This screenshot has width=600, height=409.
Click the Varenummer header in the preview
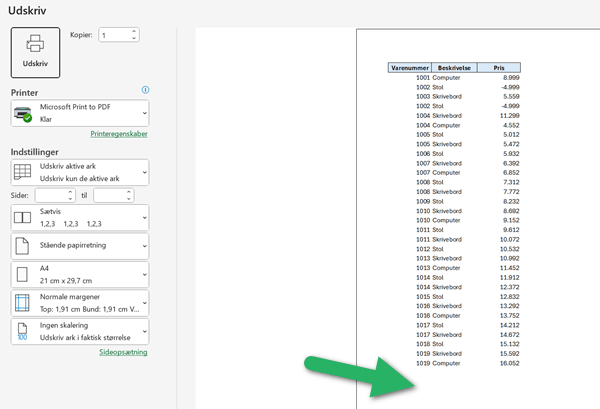(409, 68)
